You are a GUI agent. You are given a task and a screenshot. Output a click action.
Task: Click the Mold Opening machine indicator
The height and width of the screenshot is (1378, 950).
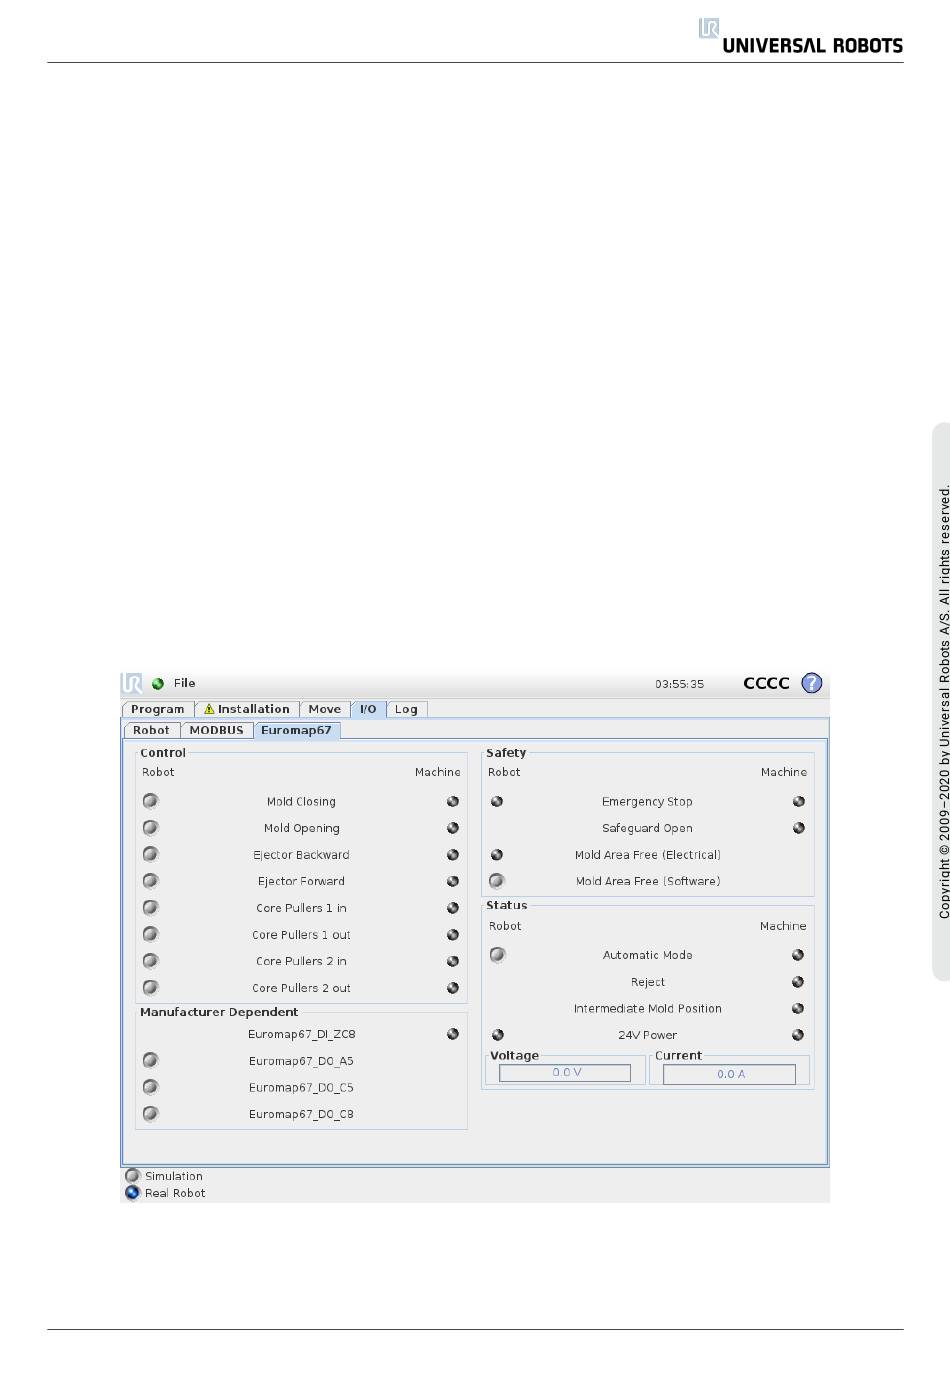pos(453,828)
